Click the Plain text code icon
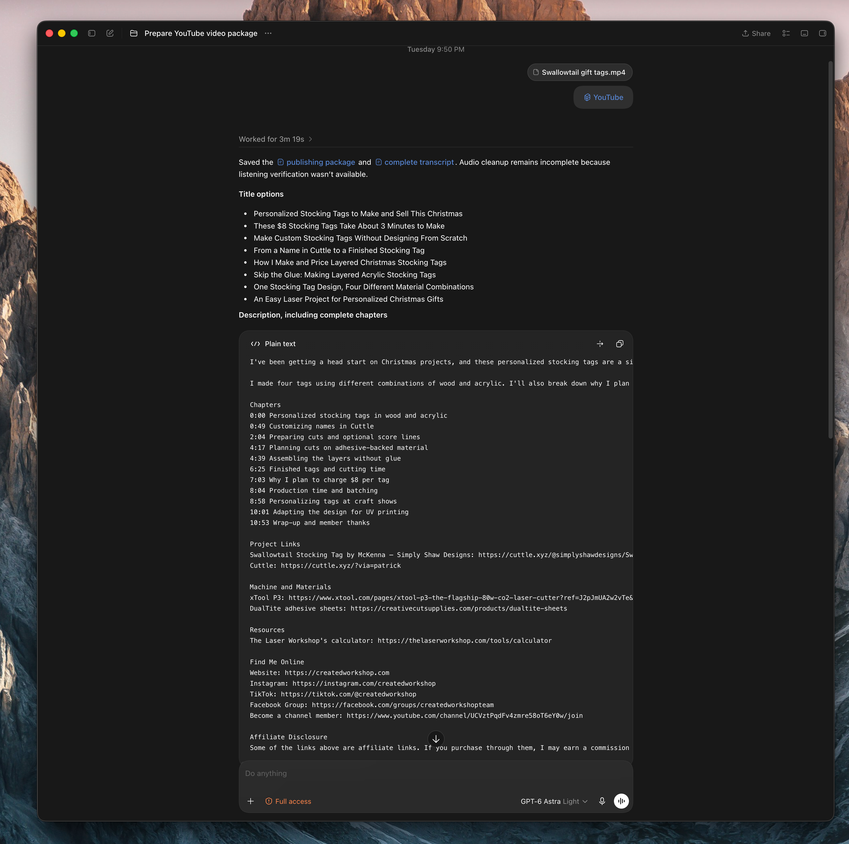 [x=255, y=344]
